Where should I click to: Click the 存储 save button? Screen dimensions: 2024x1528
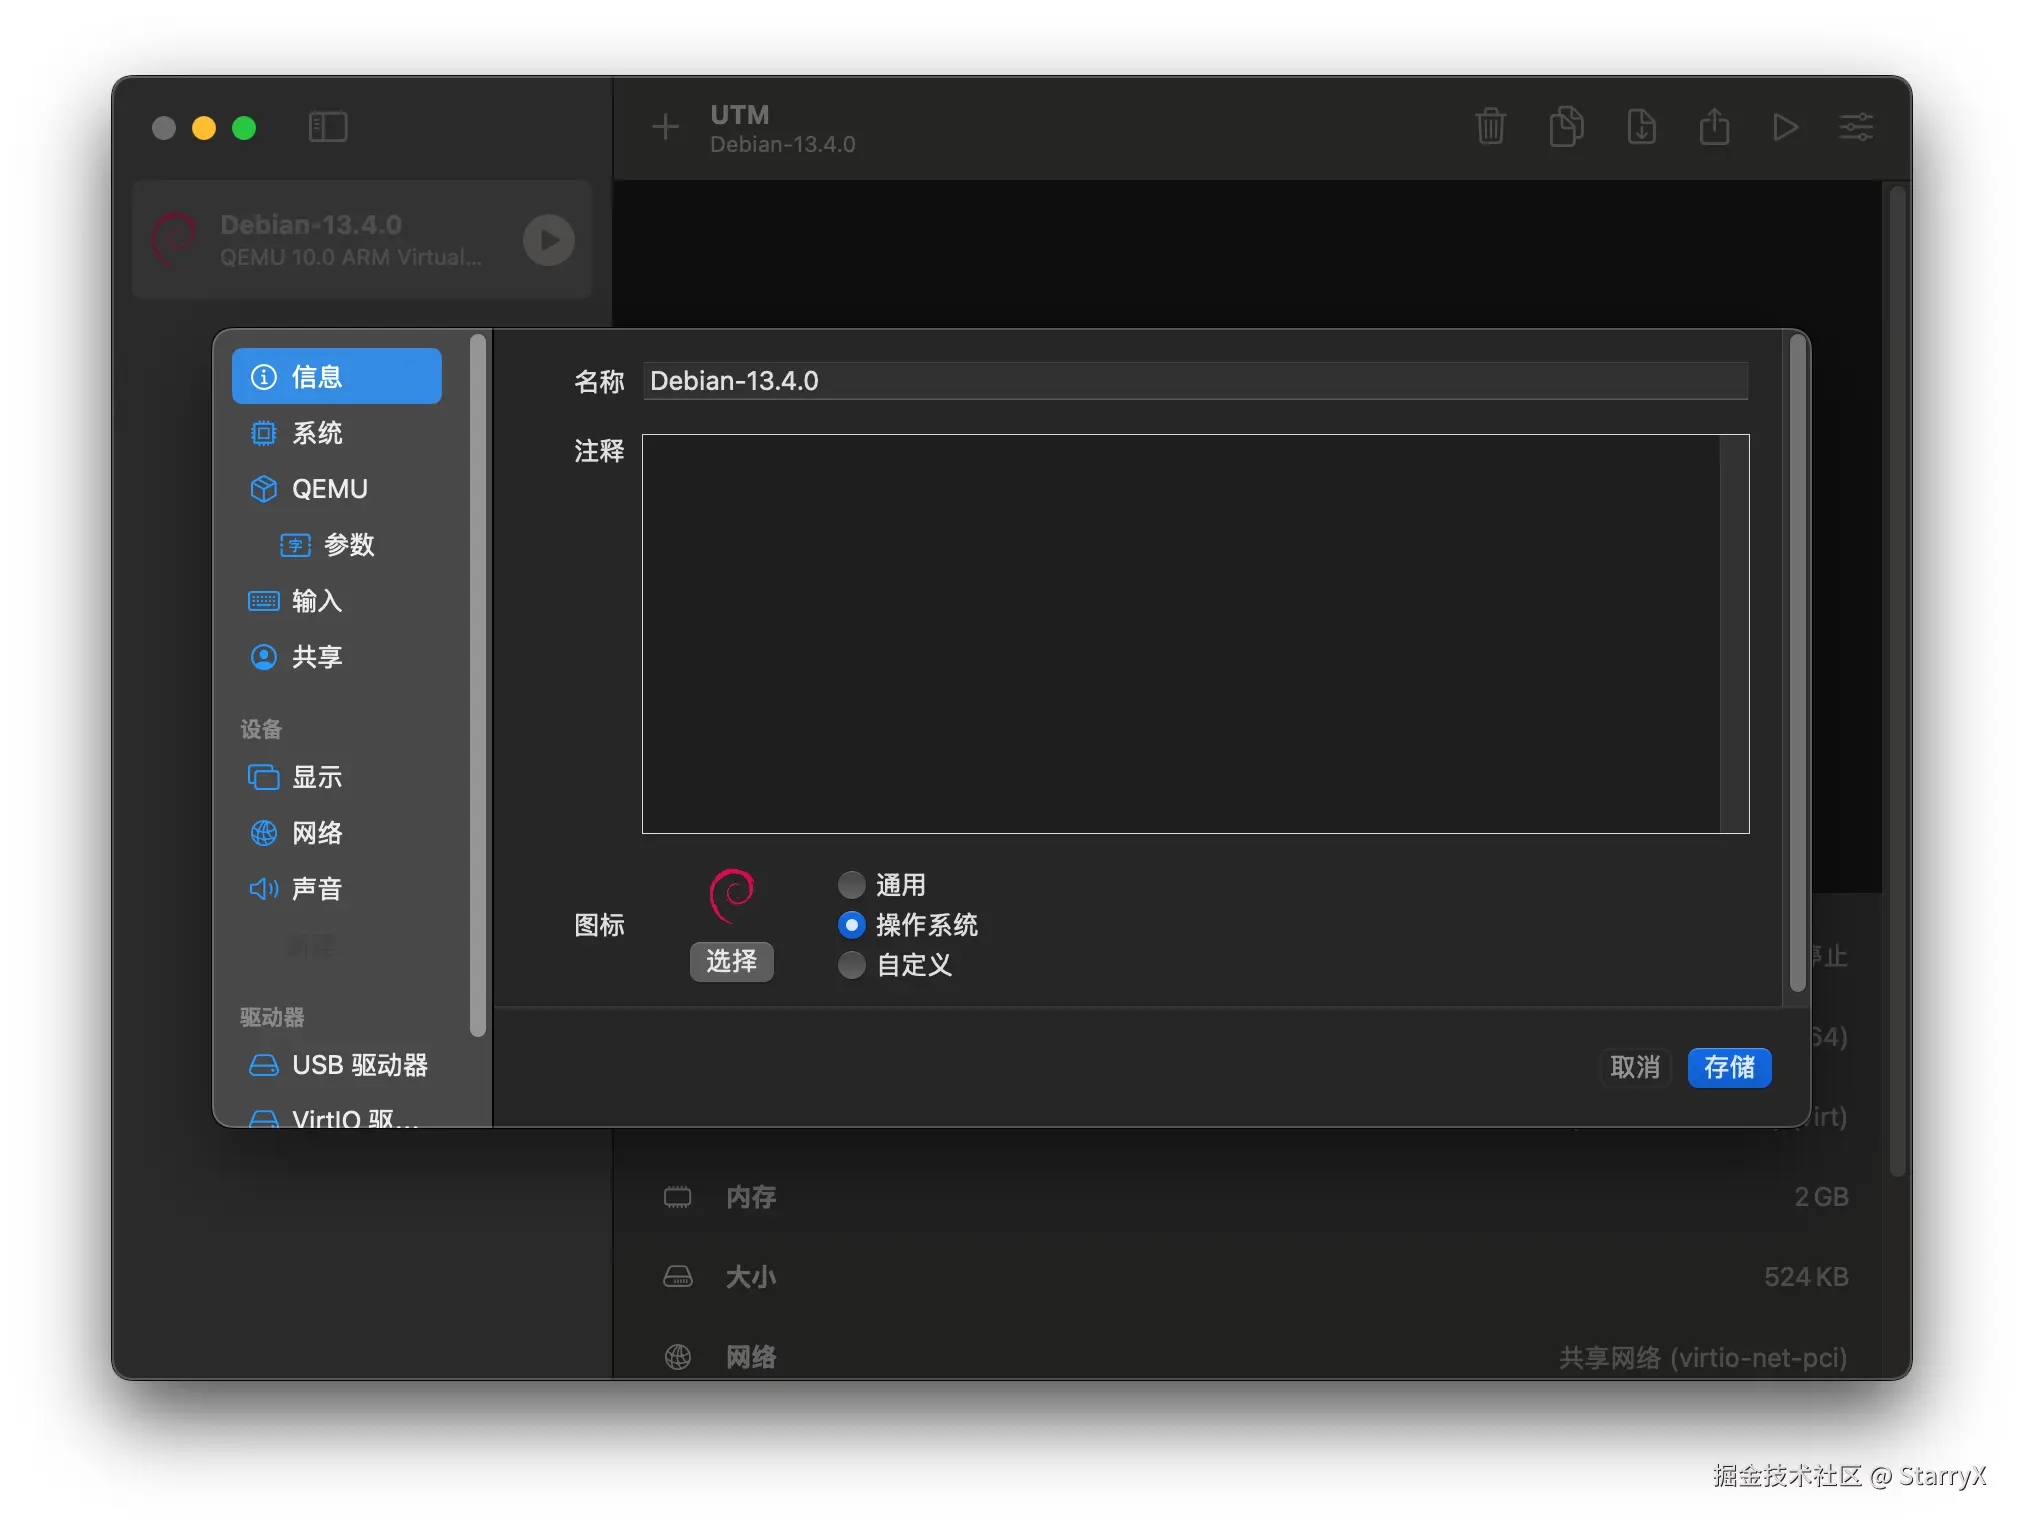coord(1729,1067)
